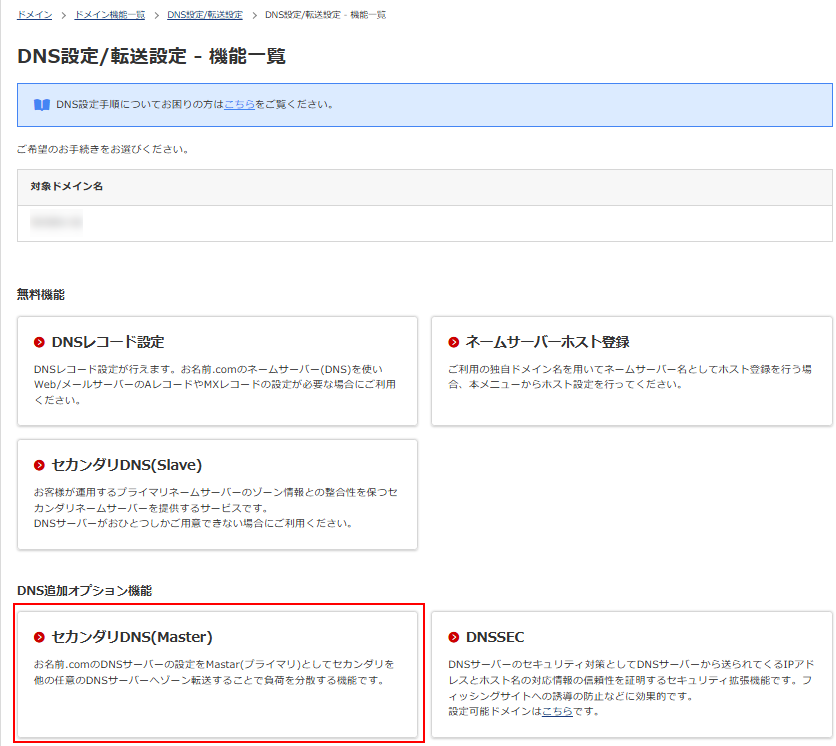Click the red arrow icon beside セカンダリDNS(Master)
The width and height of the screenshot is (836, 746).
tap(40, 637)
